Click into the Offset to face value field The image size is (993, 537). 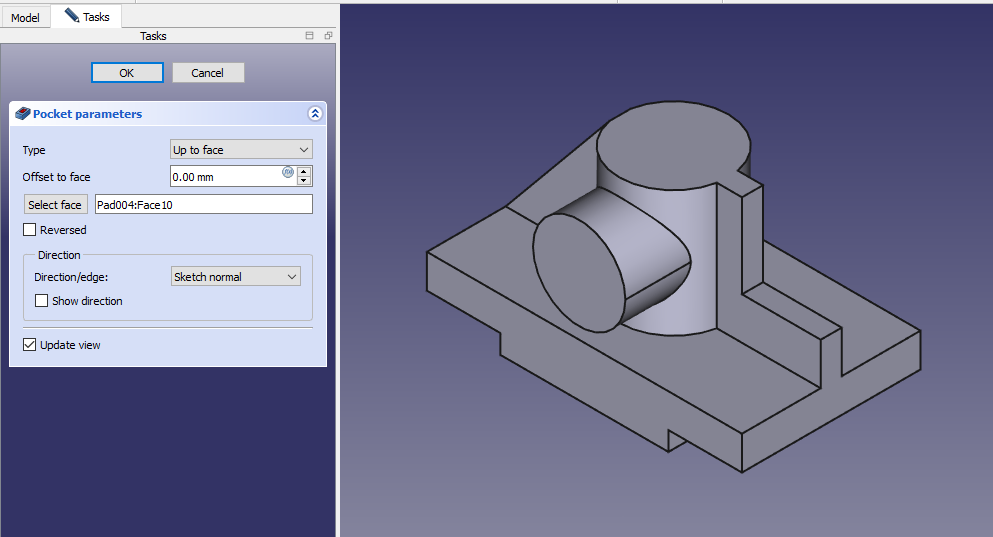coord(225,177)
